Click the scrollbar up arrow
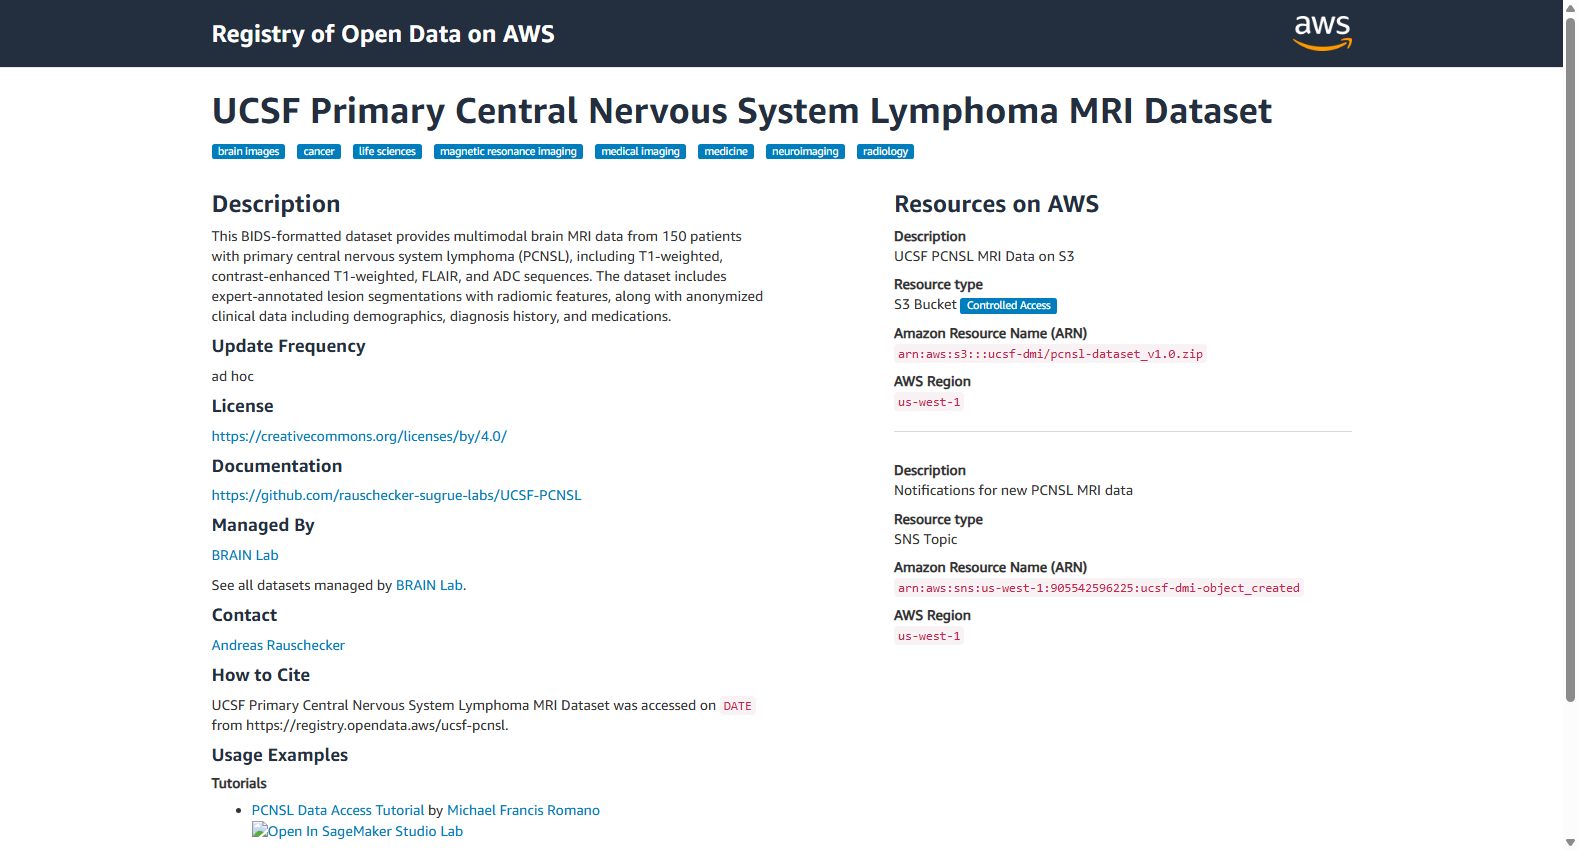Viewport: 1578px width, 850px height. click(x=1570, y=7)
